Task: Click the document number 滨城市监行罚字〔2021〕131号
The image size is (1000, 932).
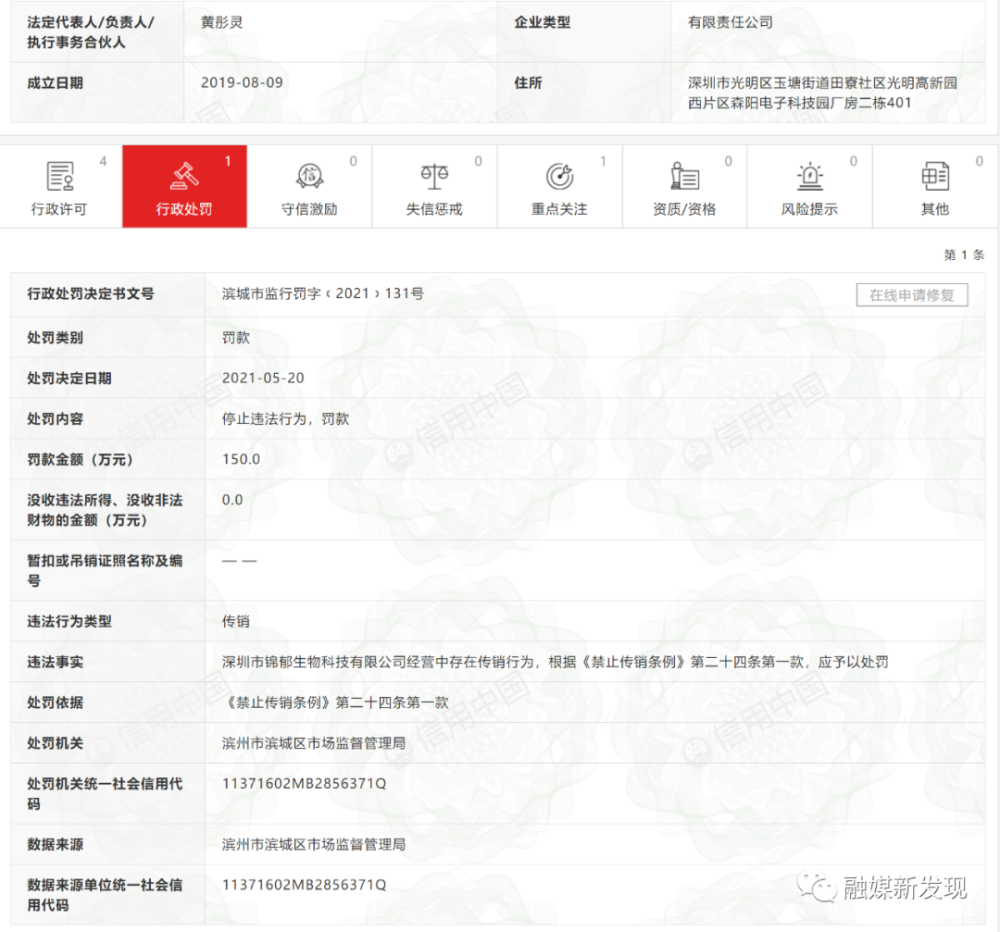Action: (x=323, y=293)
